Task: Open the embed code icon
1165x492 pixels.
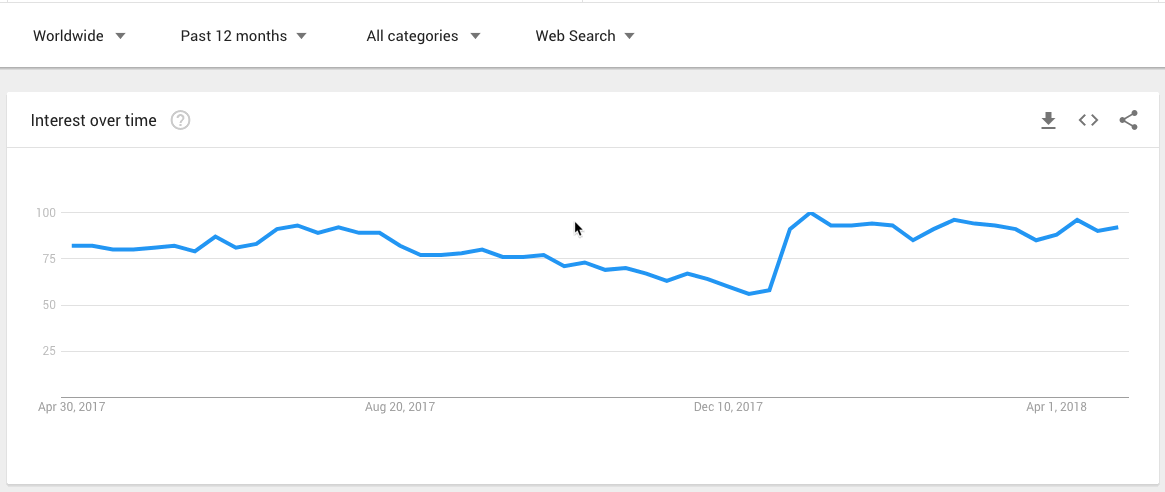Action: [x=1088, y=121]
